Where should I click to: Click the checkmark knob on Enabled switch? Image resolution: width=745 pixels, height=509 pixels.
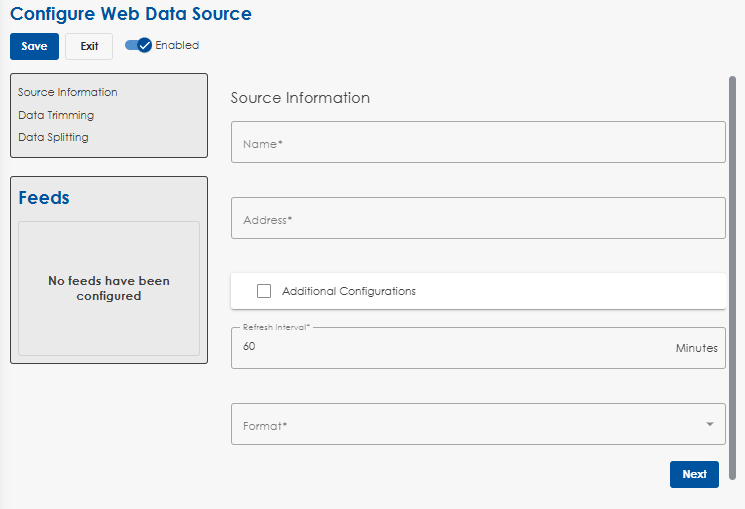pos(144,45)
